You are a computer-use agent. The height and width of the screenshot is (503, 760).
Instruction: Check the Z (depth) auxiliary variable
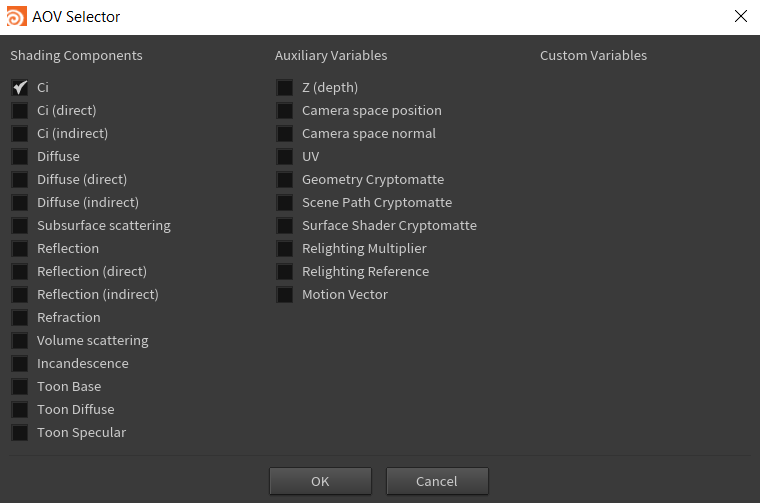(x=285, y=88)
